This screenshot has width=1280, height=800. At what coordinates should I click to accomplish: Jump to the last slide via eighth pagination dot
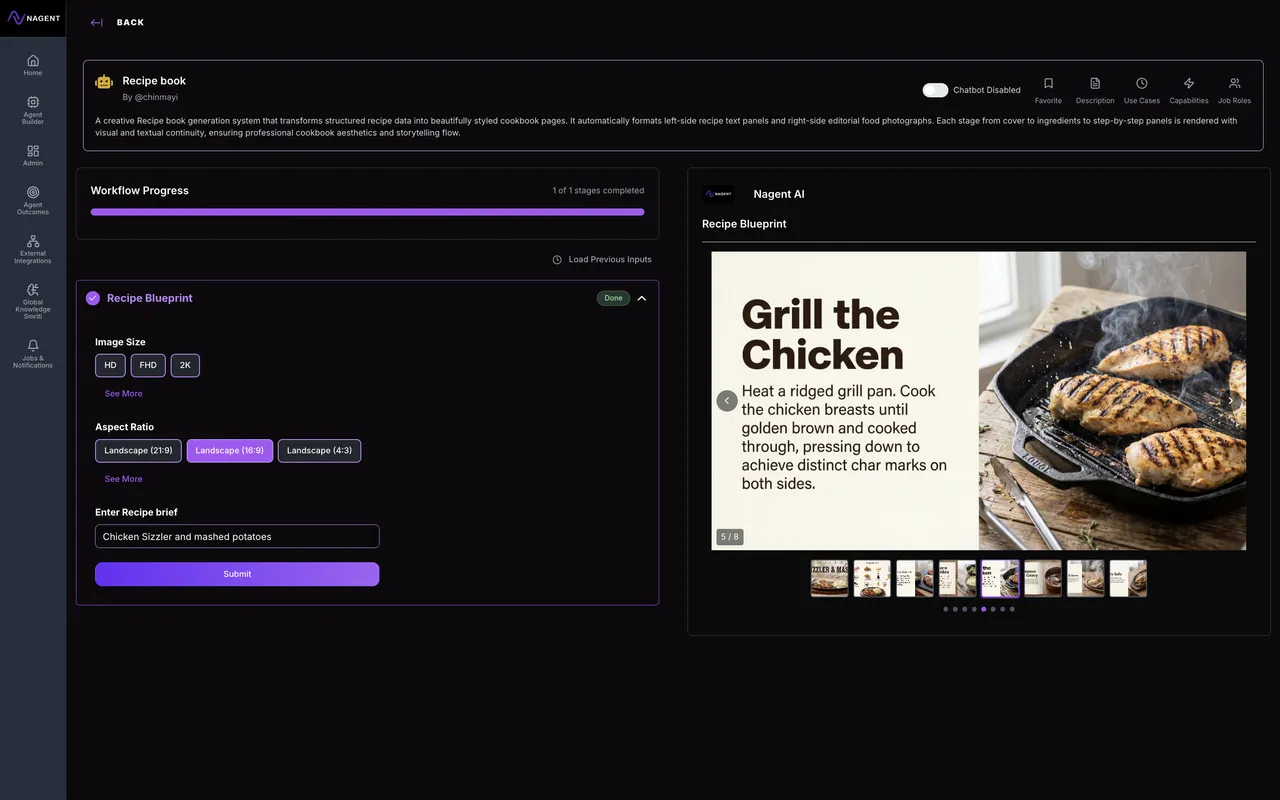click(1012, 609)
